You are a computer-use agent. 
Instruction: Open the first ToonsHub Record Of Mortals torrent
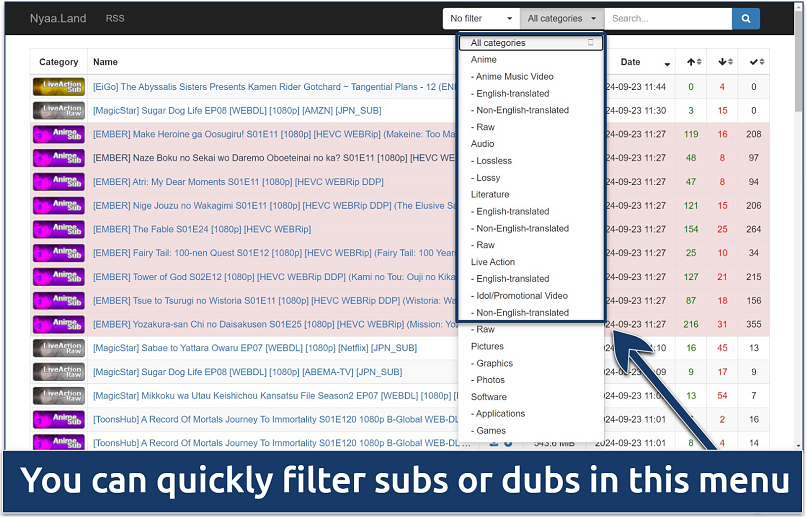(275, 419)
